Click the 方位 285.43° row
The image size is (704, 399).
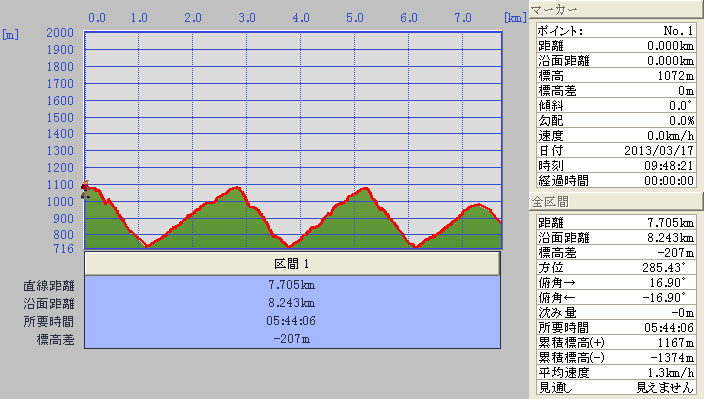616,267
